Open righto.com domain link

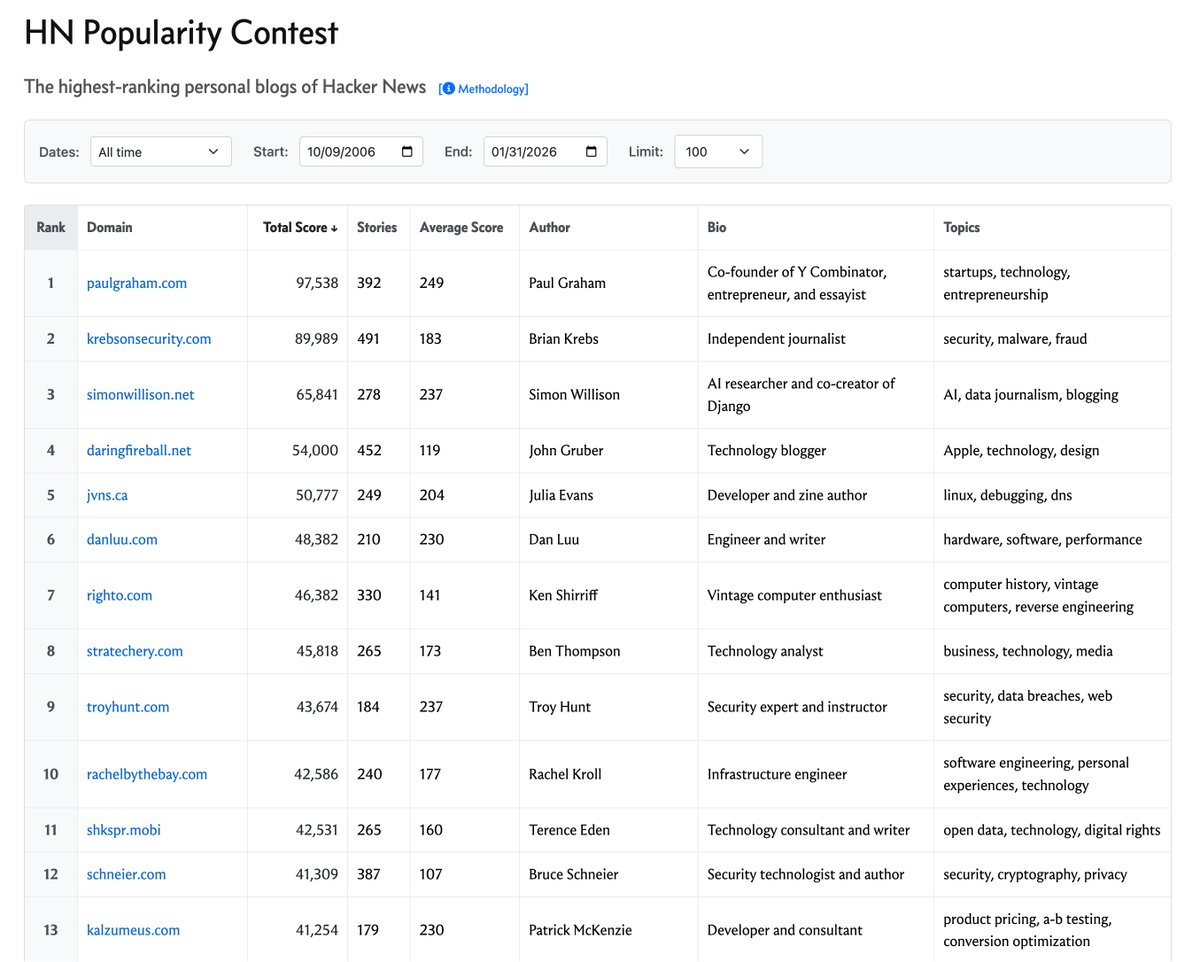coord(120,596)
